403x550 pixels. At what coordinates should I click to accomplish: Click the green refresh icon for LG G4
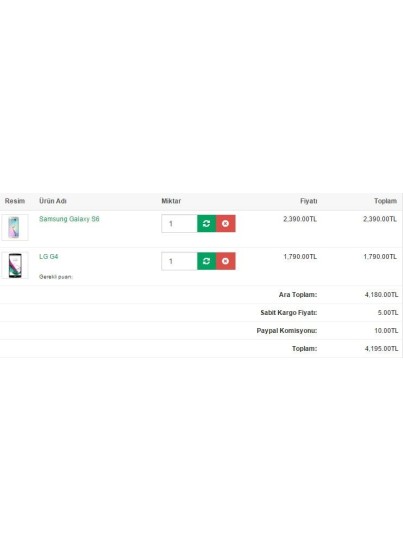pyautogui.click(x=207, y=261)
